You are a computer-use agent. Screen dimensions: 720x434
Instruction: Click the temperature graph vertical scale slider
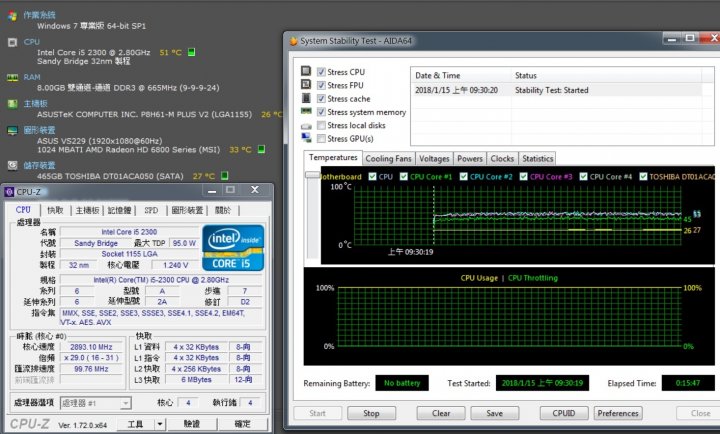[x=312, y=175]
